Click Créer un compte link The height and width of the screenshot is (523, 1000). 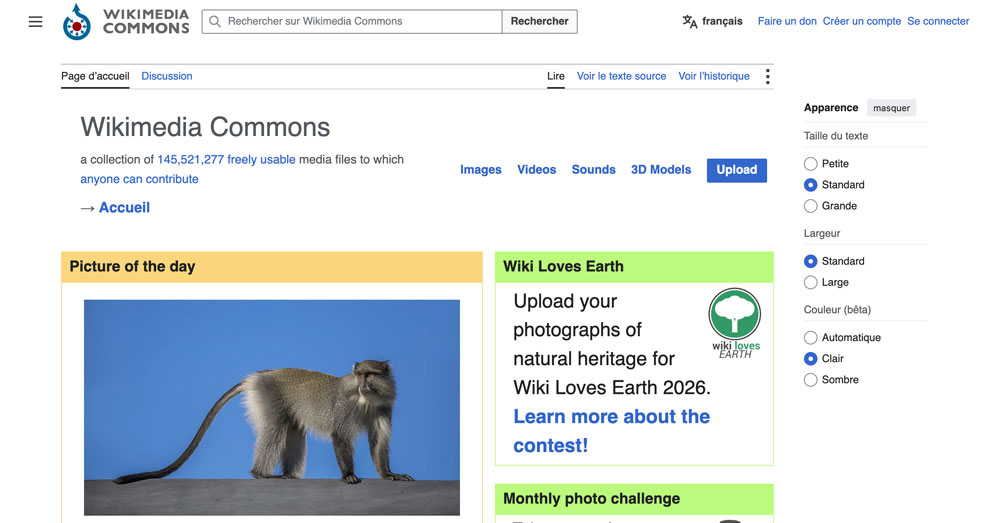(862, 21)
